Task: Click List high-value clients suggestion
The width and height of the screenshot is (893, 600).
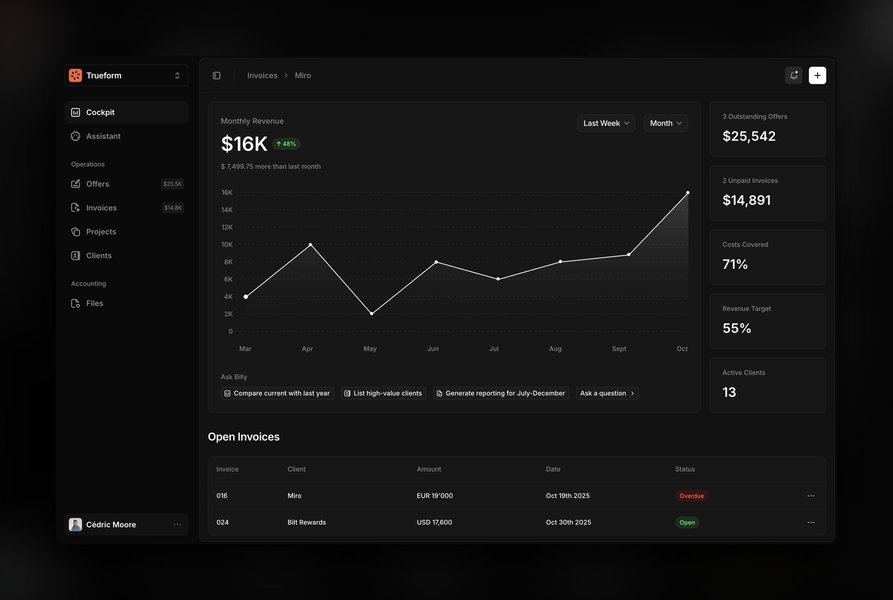Action: [383, 393]
